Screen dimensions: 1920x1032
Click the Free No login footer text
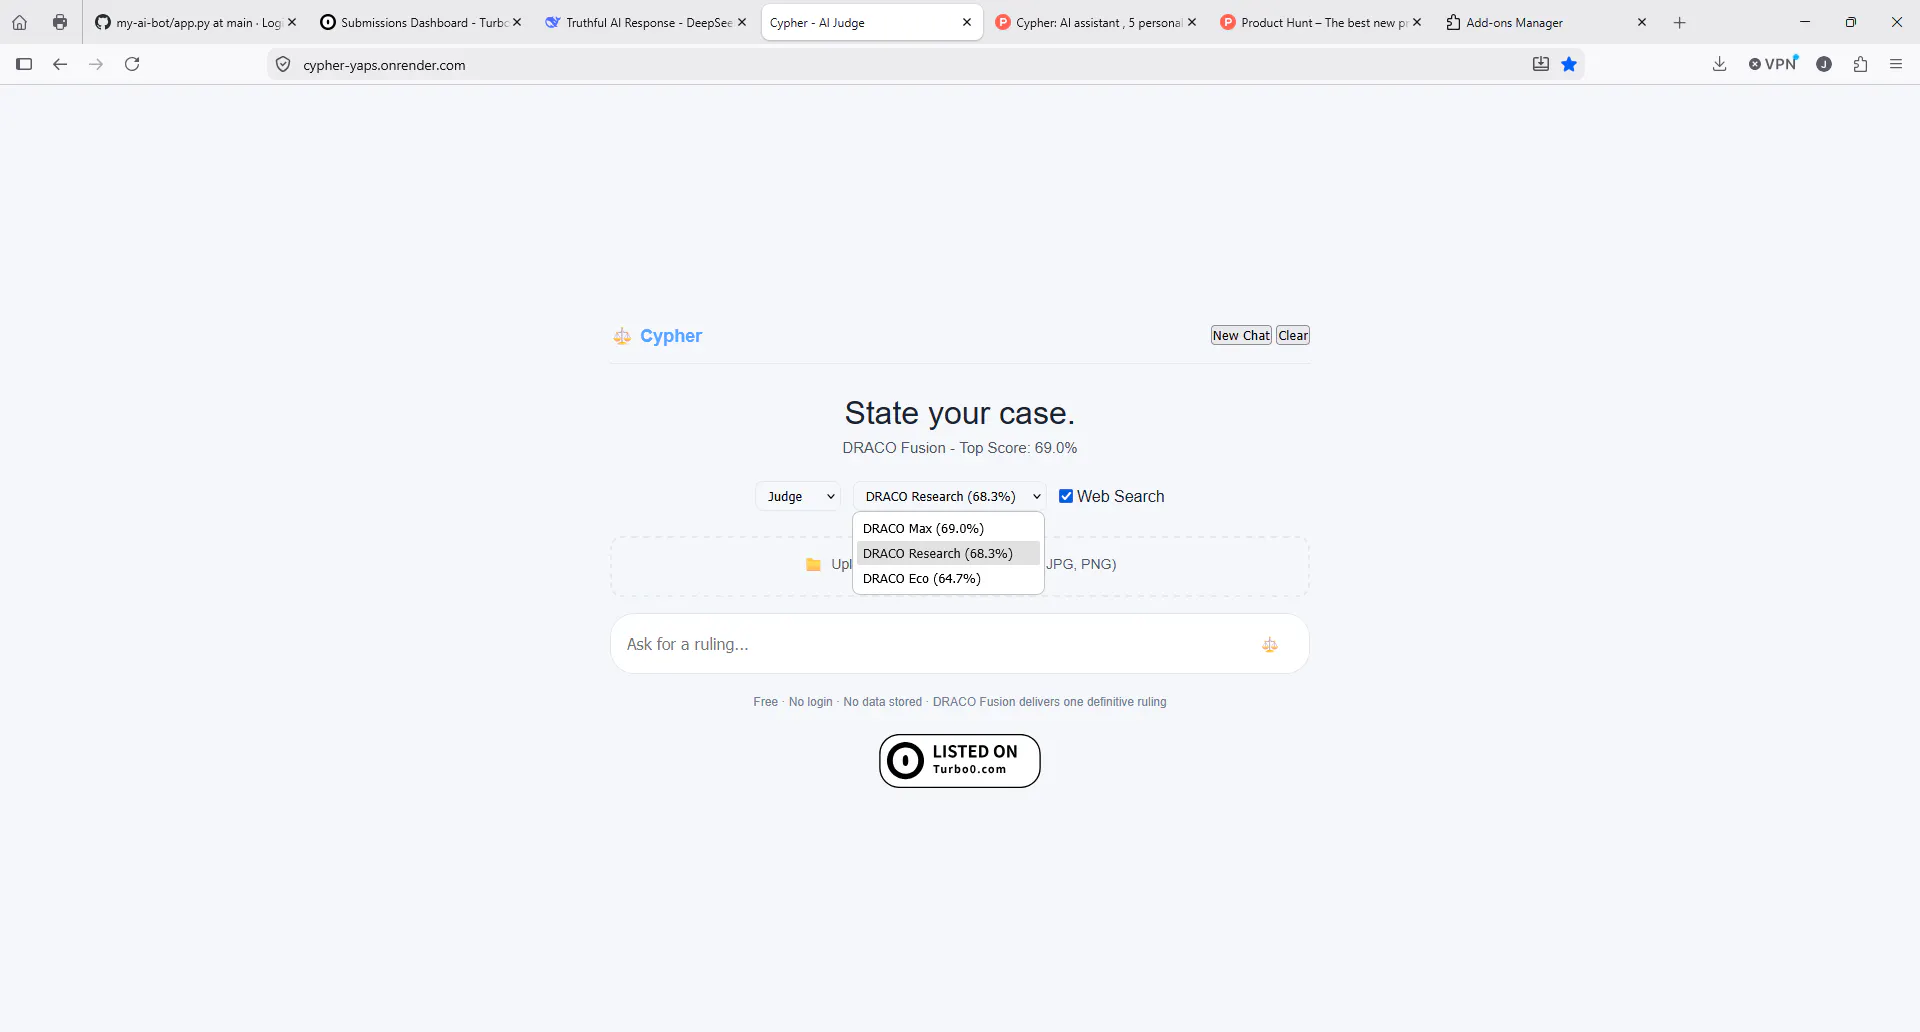click(960, 702)
